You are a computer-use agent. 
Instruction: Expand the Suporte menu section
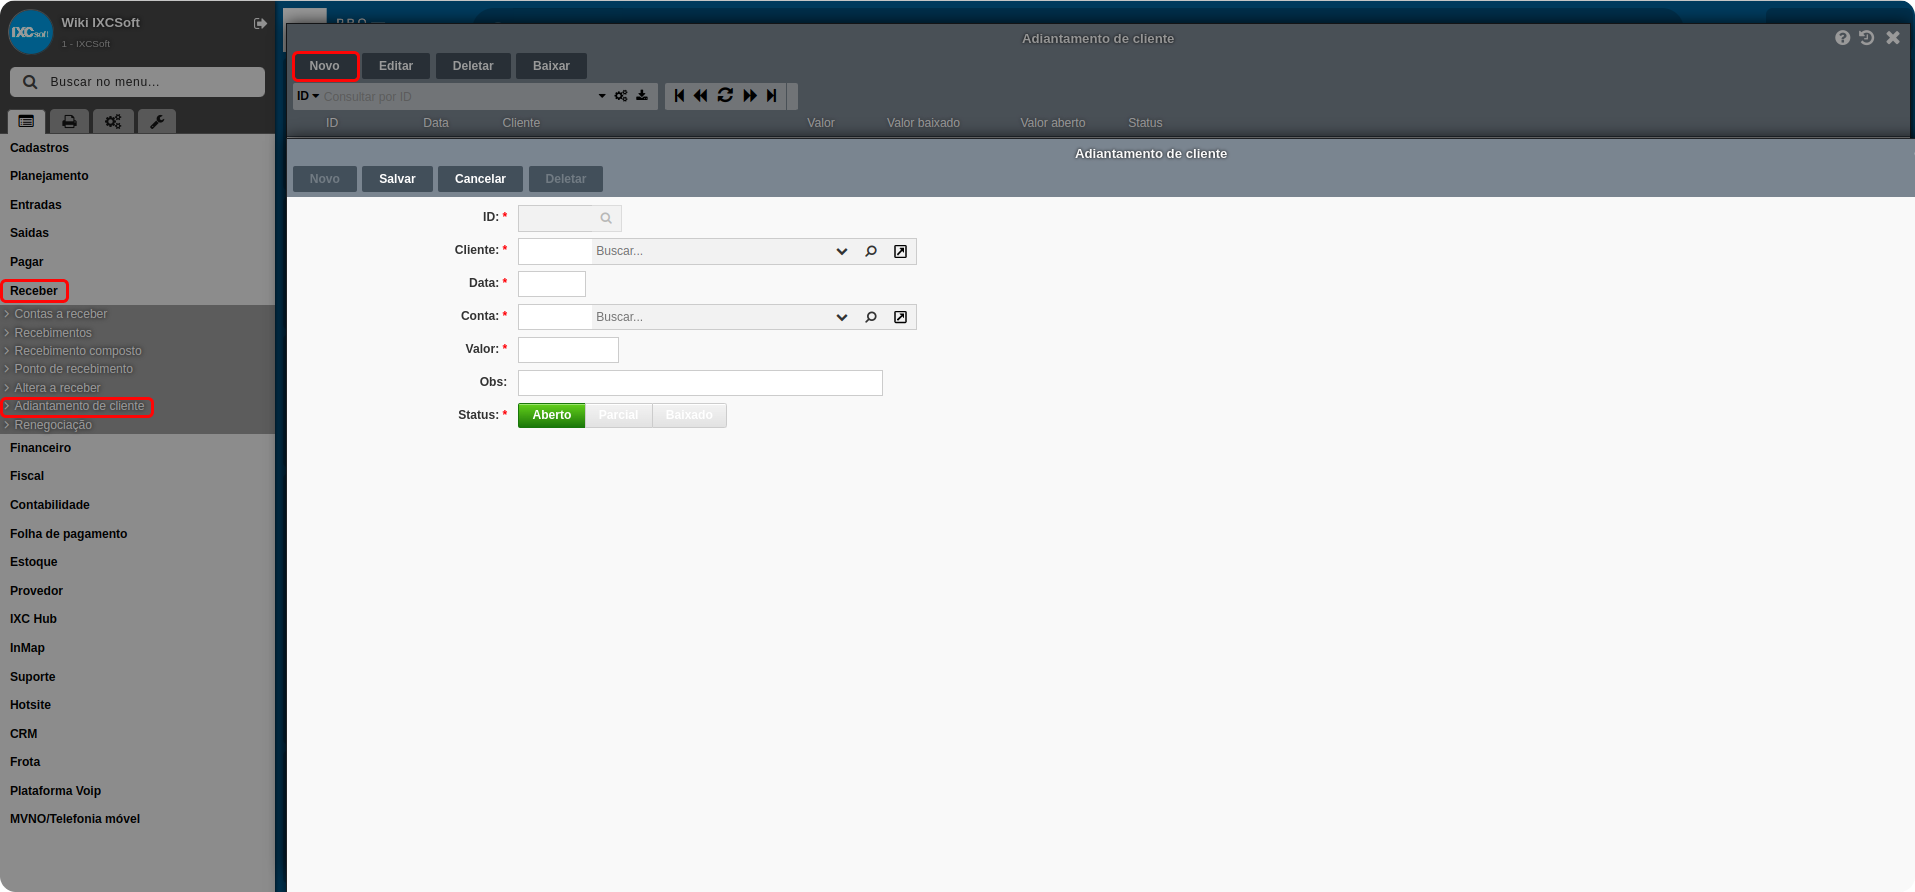pos(33,677)
